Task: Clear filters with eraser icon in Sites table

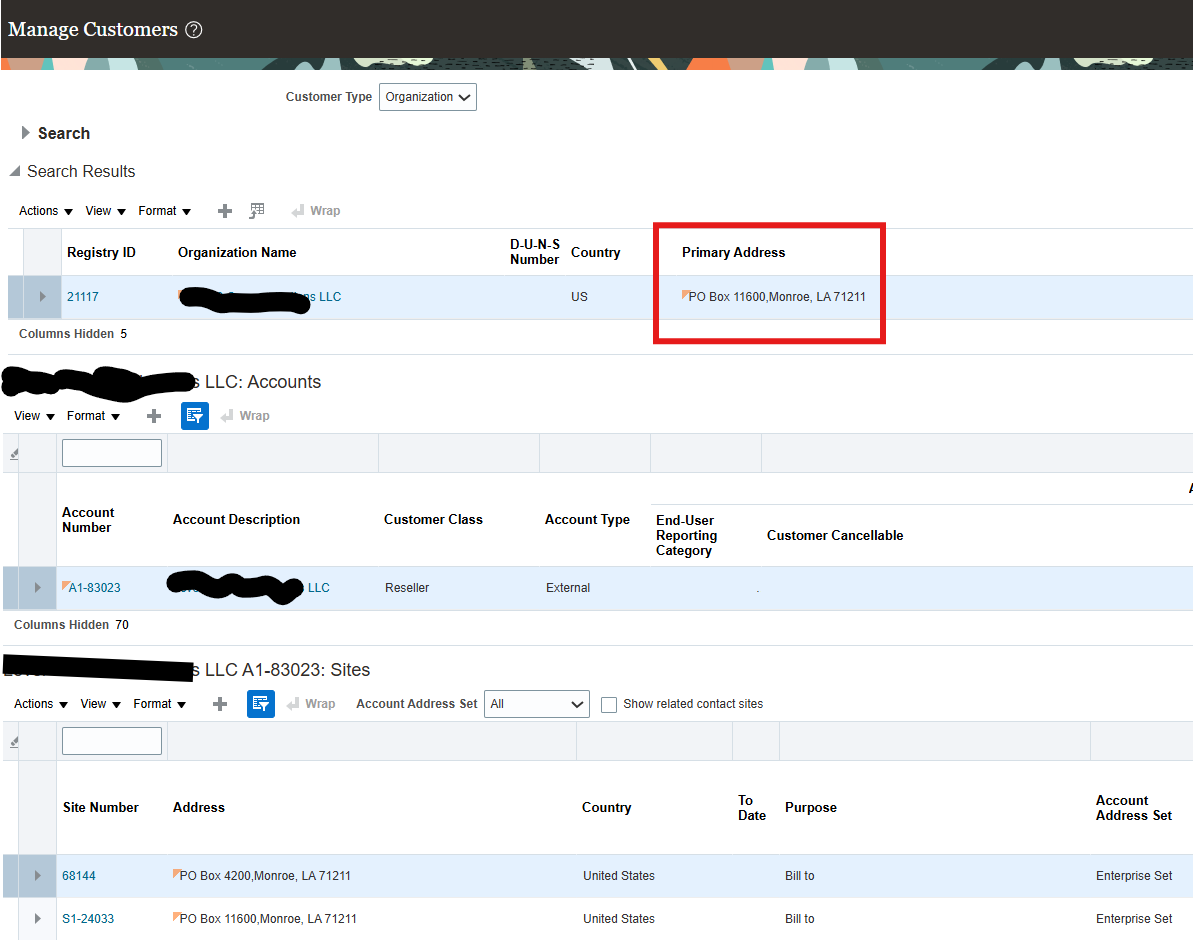Action: pos(14,742)
